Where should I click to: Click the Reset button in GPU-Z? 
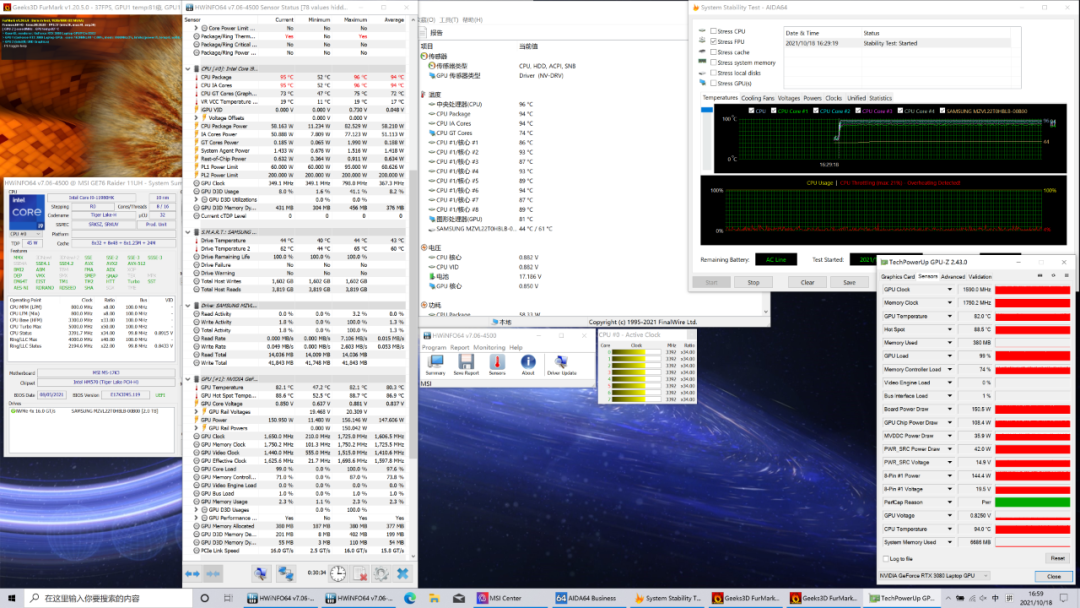coord(1055,559)
